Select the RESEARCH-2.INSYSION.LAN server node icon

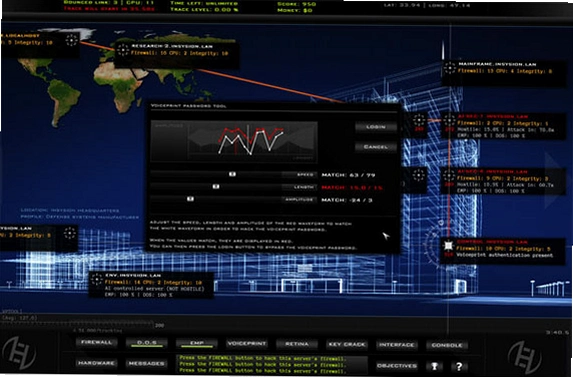(x=123, y=50)
